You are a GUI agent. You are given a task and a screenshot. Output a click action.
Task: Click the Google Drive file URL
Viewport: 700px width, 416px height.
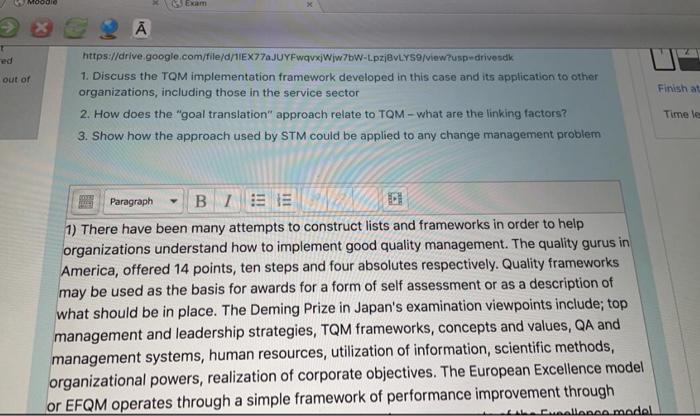click(298, 57)
